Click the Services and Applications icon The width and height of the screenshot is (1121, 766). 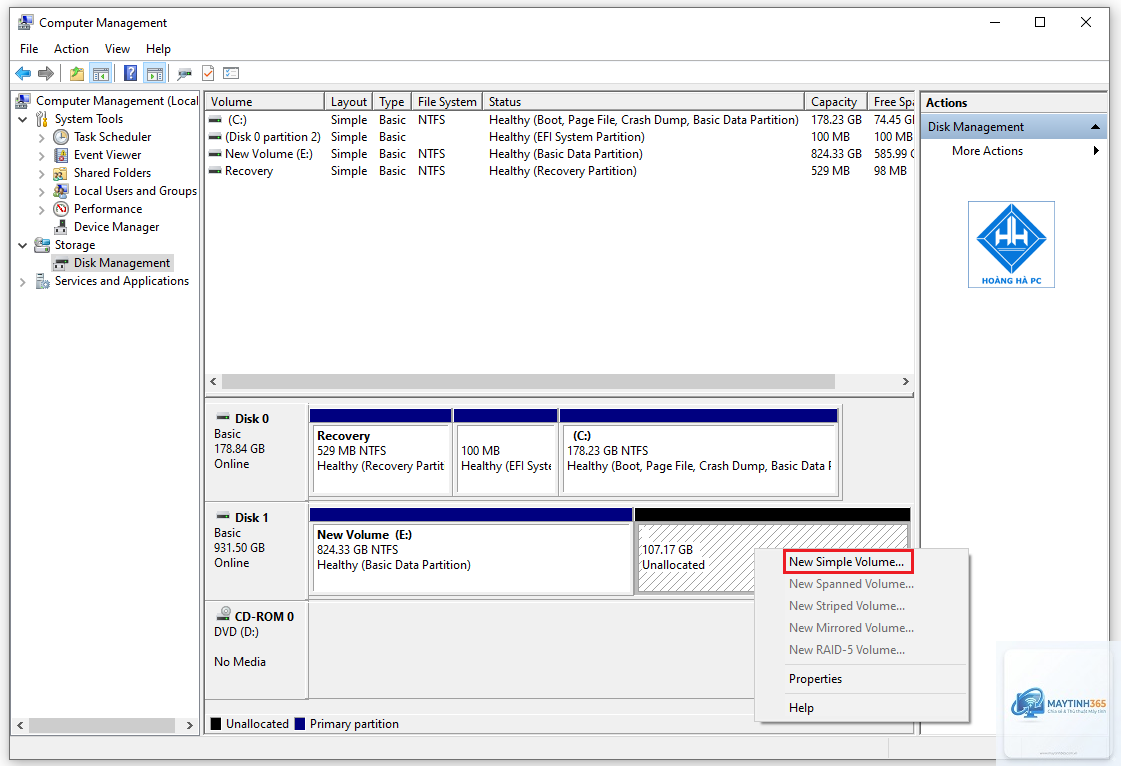tap(42, 281)
